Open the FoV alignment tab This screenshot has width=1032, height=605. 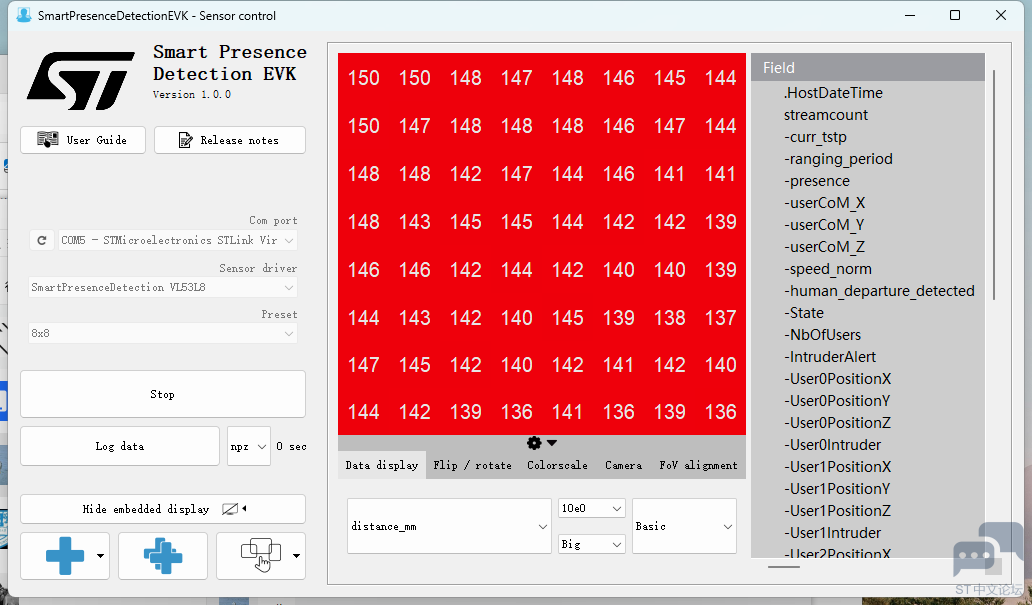[697, 465]
